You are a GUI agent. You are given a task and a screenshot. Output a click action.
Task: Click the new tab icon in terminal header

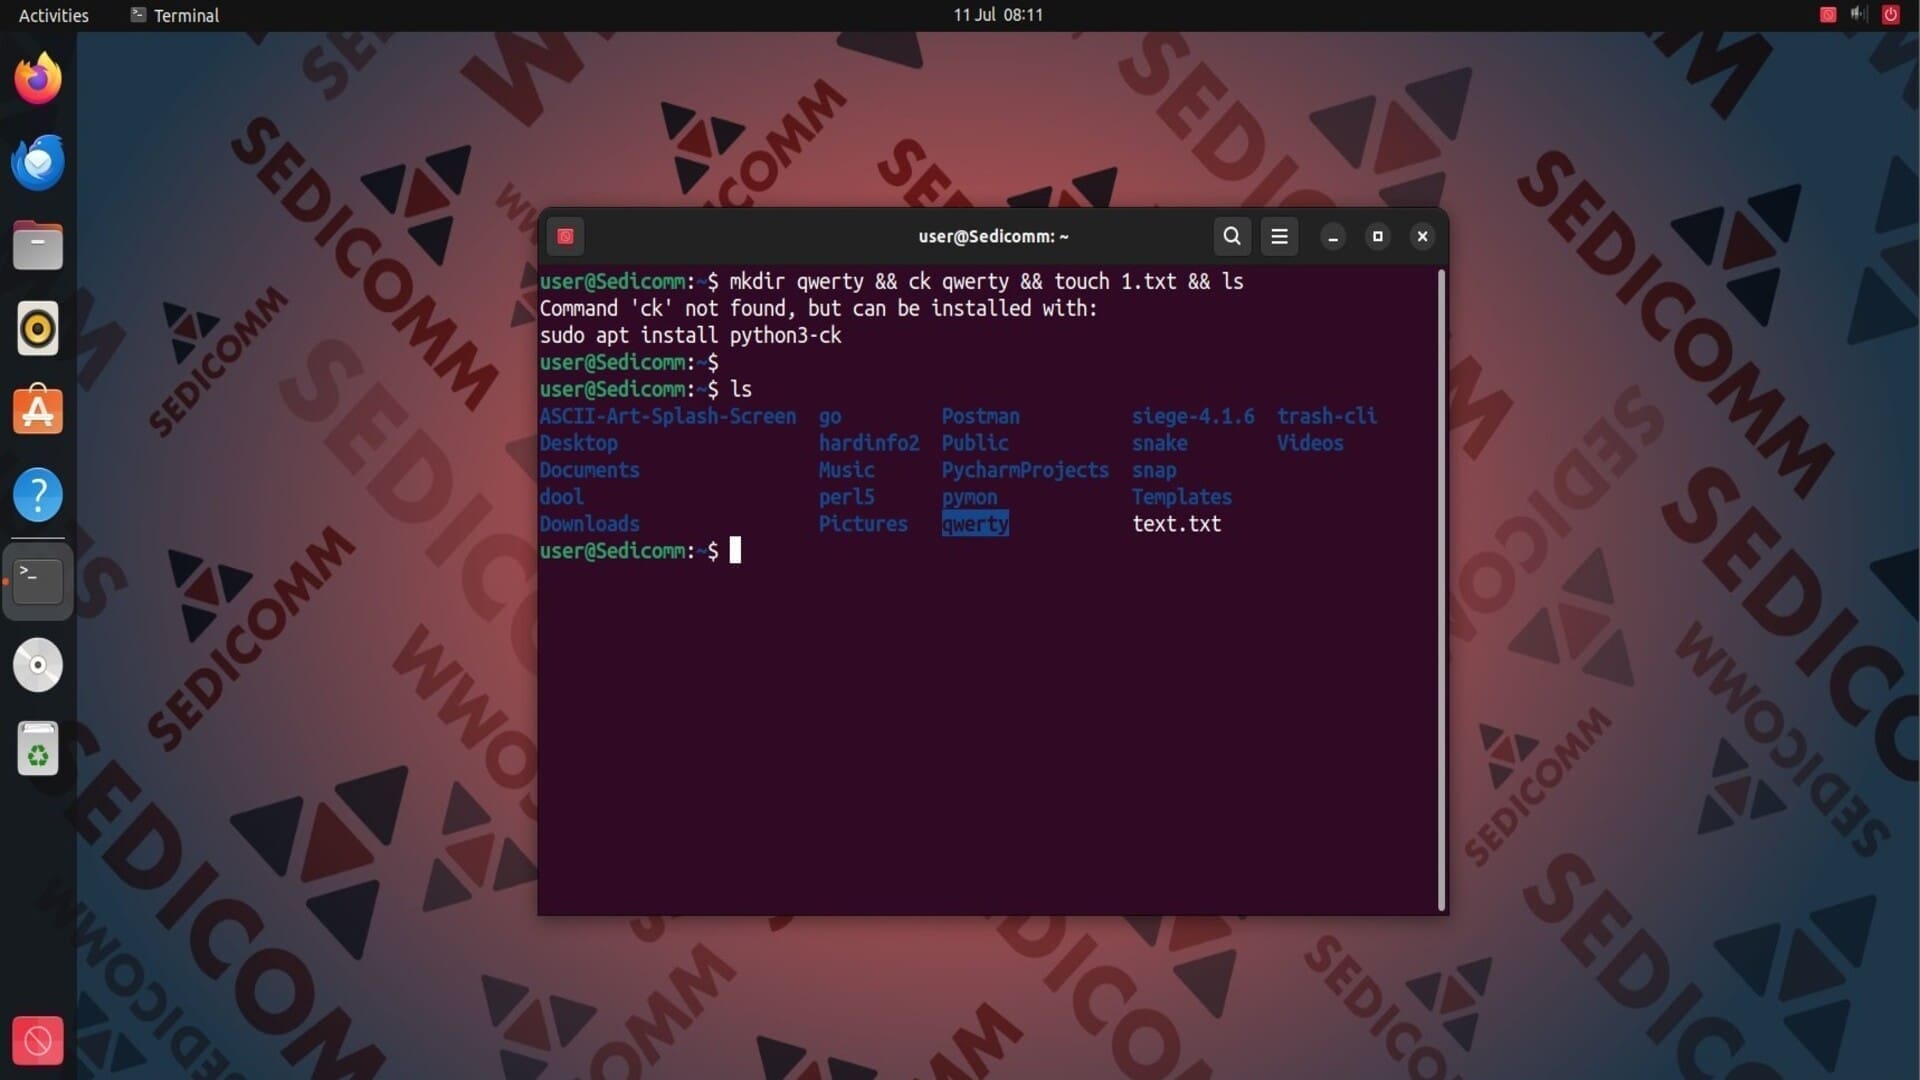565,236
